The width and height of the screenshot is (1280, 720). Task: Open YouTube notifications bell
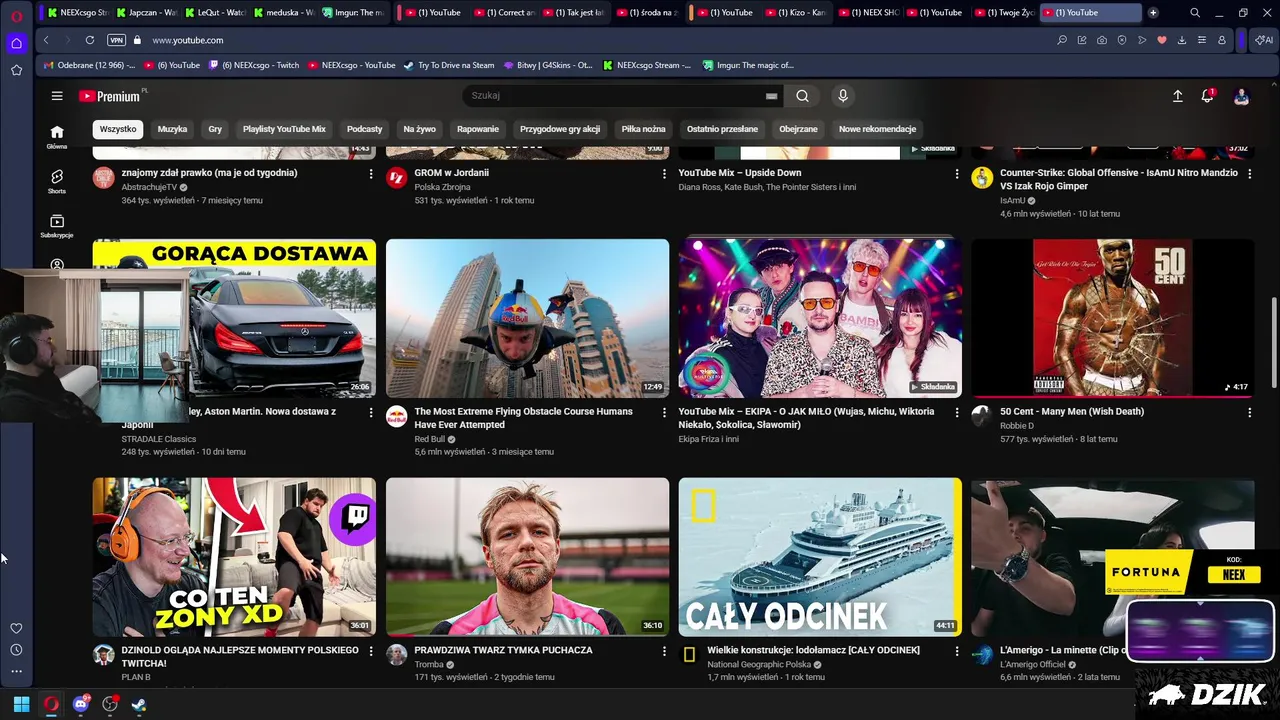coord(1208,96)
